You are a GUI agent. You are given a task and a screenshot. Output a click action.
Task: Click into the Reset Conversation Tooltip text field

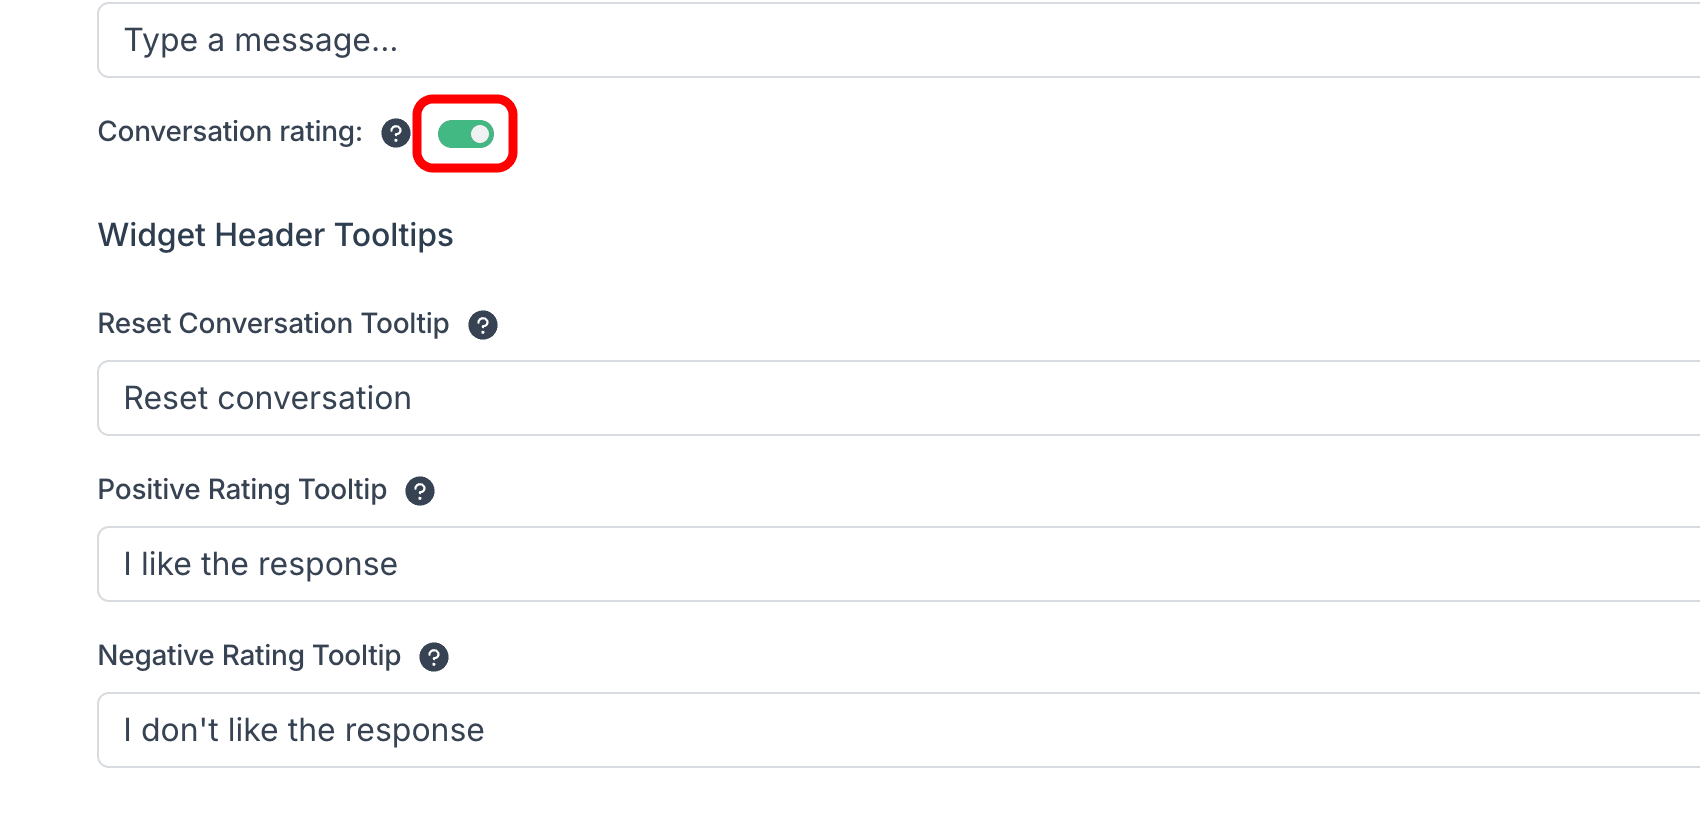click(x=900, y=399)
